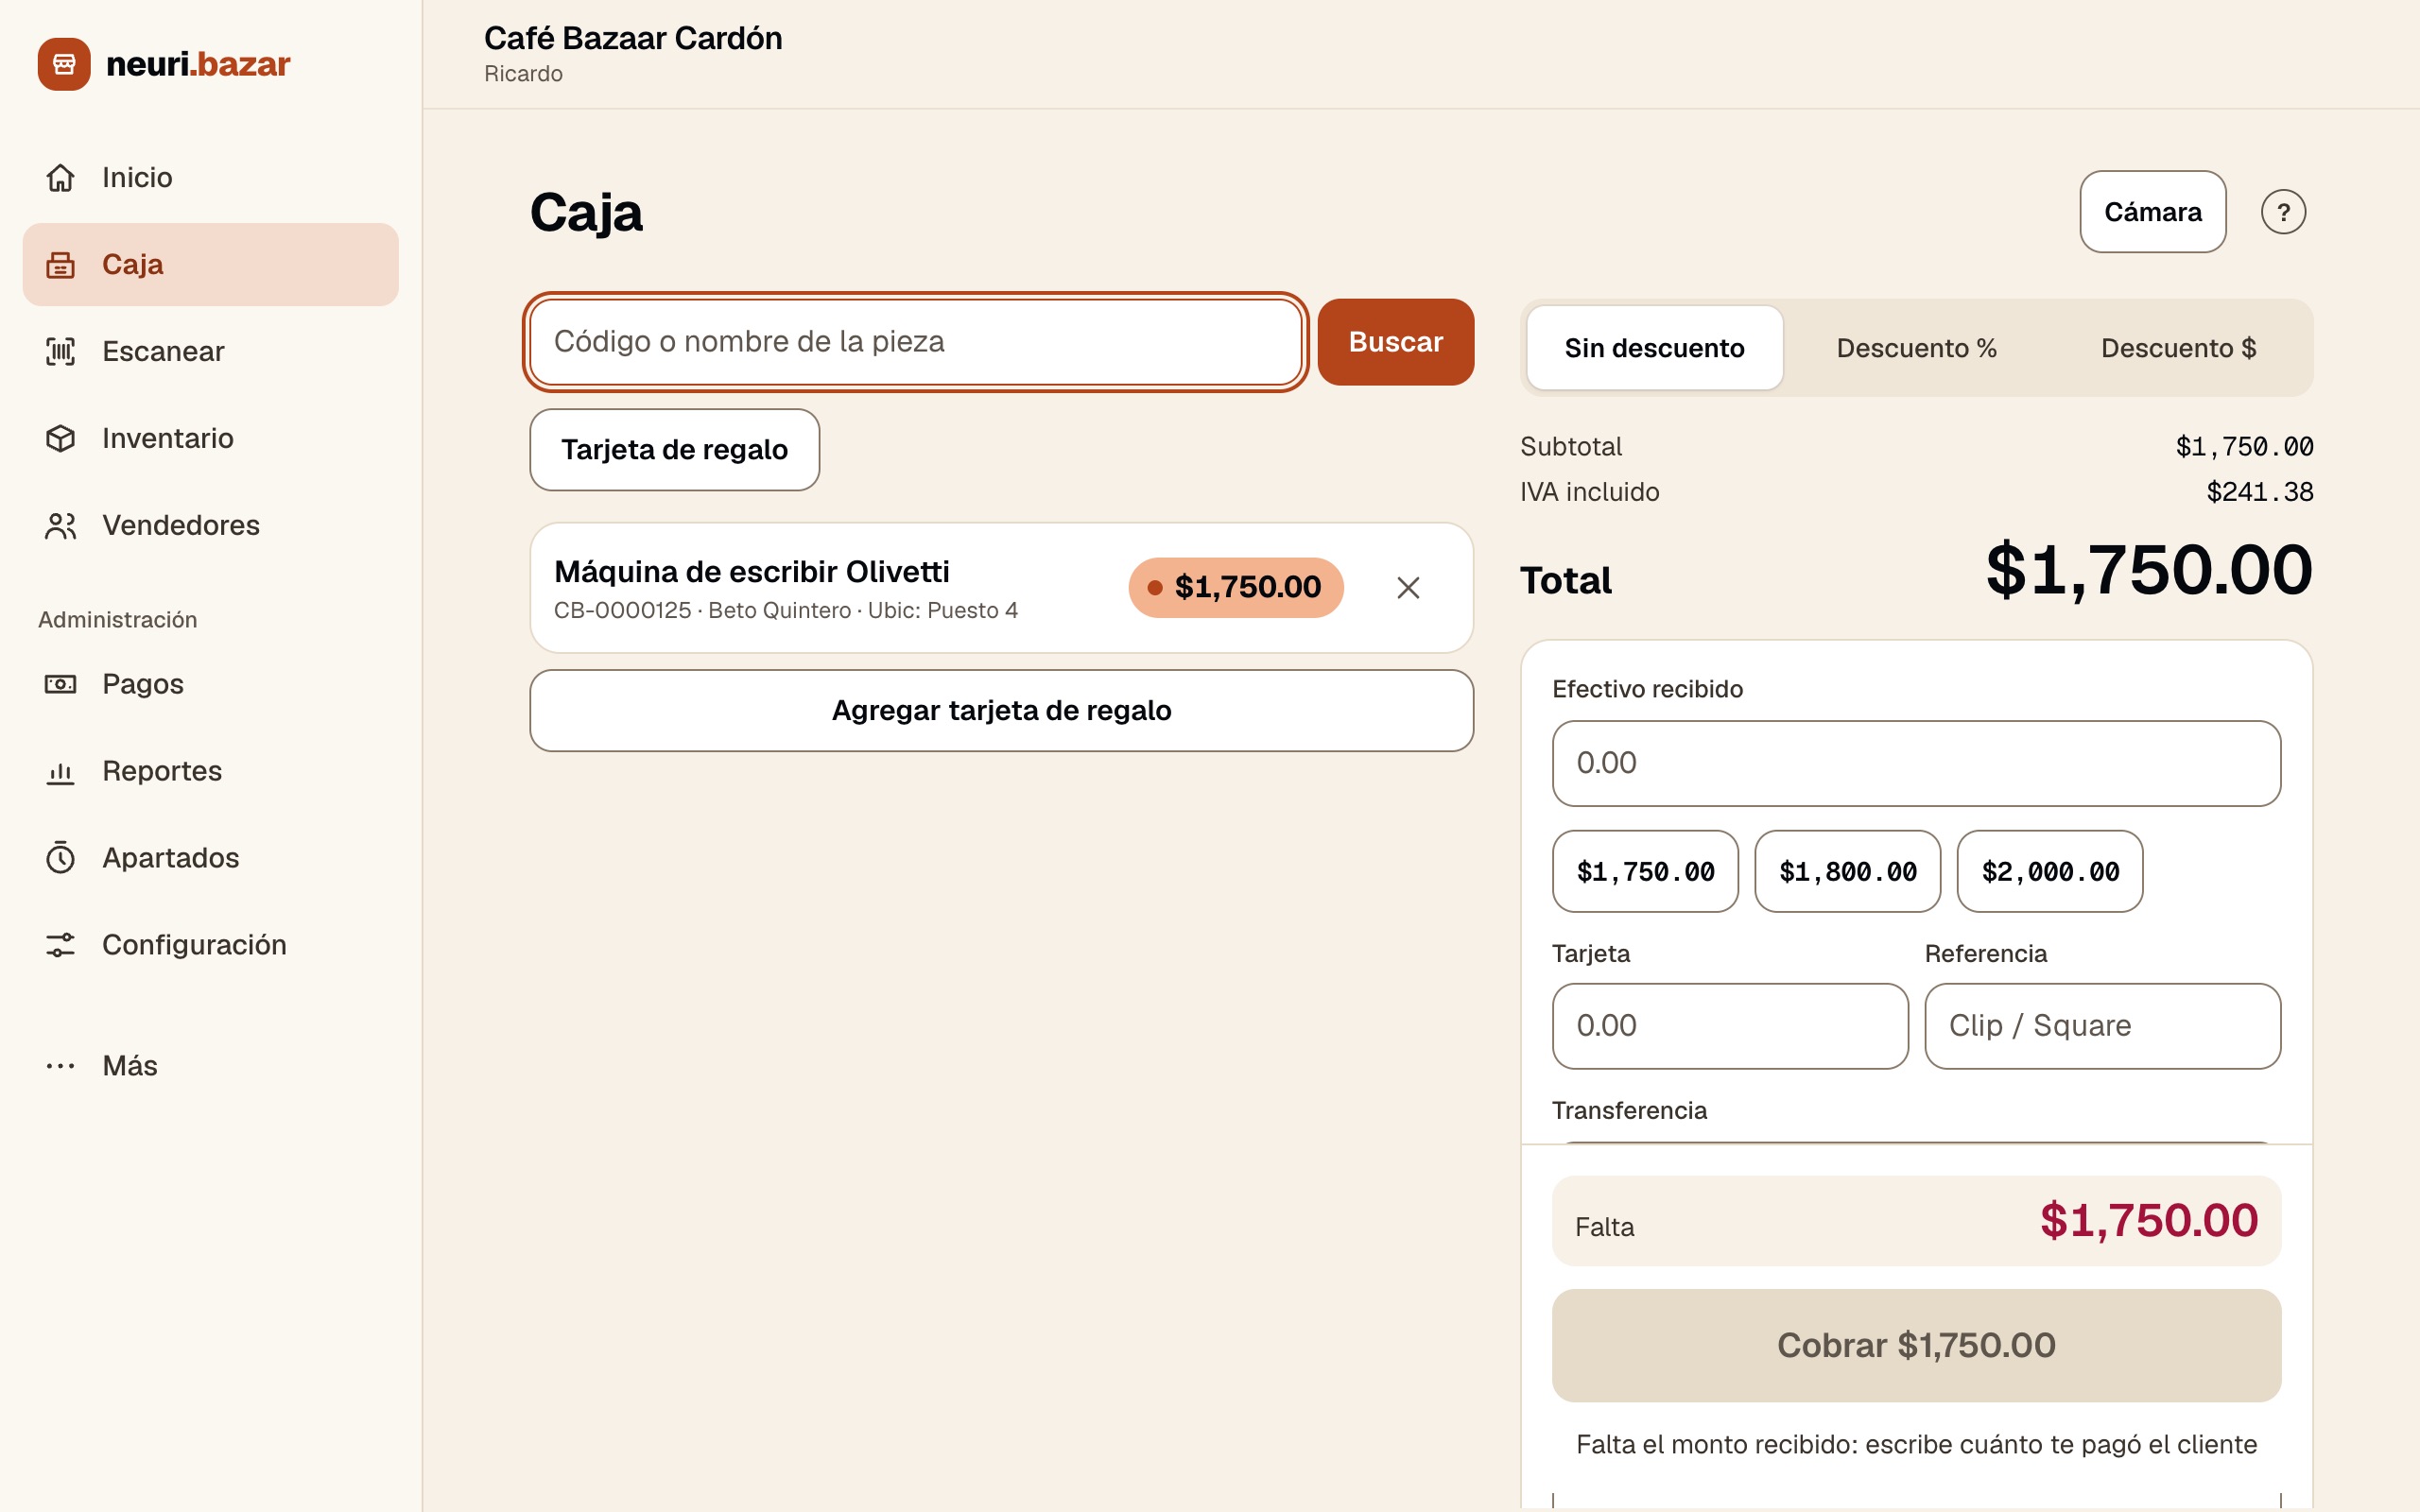The height and width of the screenshot is (1512, 2420).
Task: Remove Máquina de escribir Olivetti from cart
Action: click(1408, 588)
